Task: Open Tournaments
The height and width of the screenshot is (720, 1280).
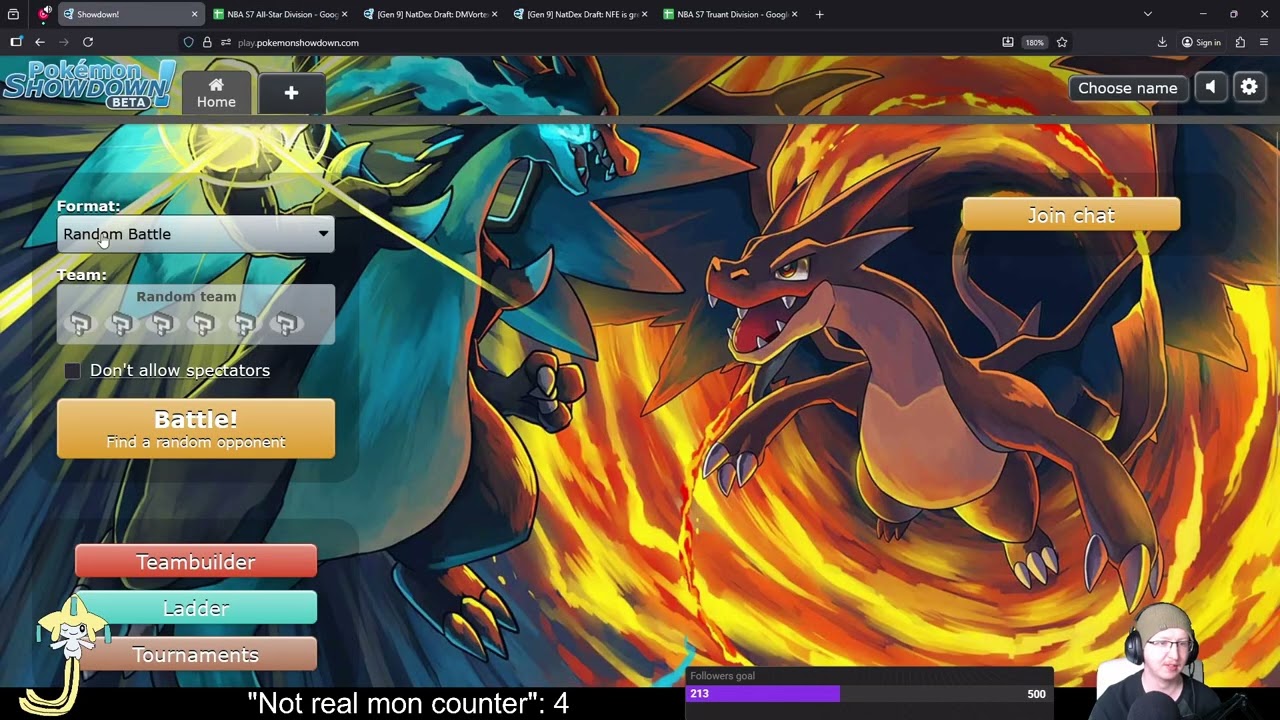Action: click(x=195, y=655)
